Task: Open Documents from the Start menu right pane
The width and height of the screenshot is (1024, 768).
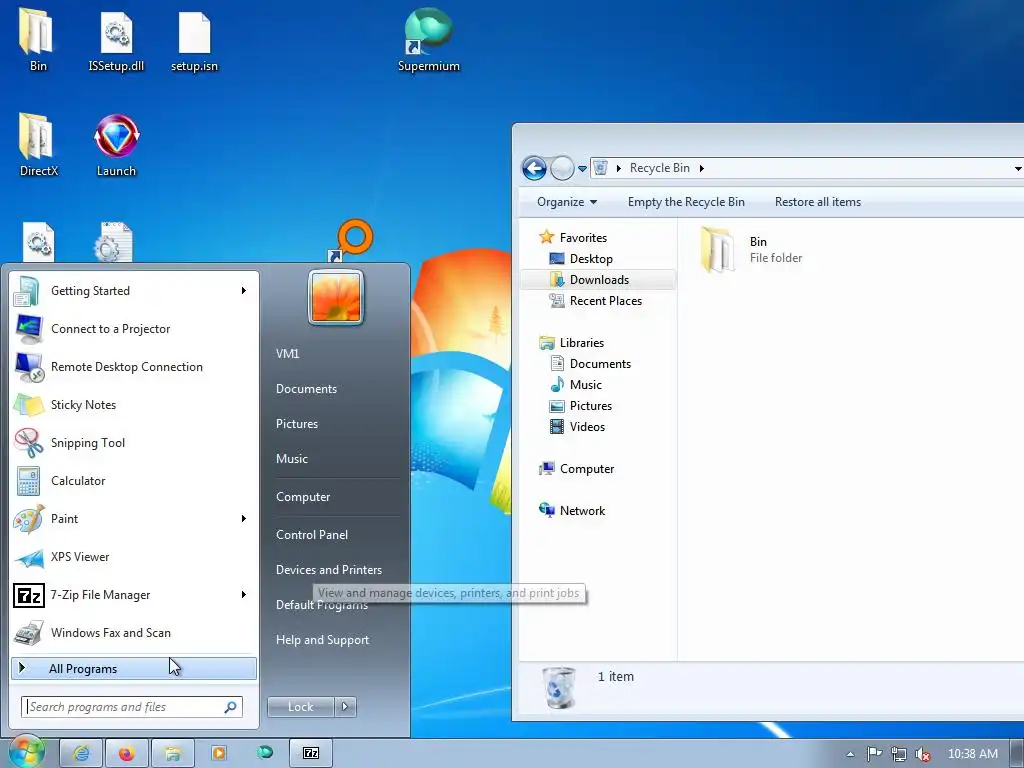Action: coord(306,389)
